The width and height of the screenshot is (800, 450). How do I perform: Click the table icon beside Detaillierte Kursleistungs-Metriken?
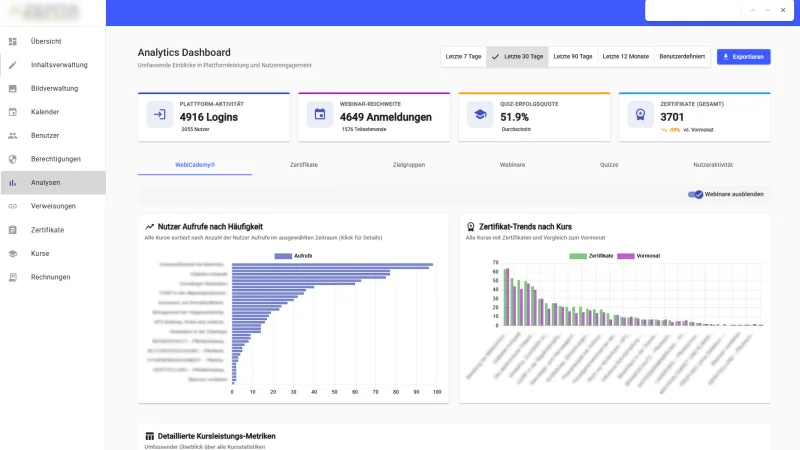[x=149, y=436]
